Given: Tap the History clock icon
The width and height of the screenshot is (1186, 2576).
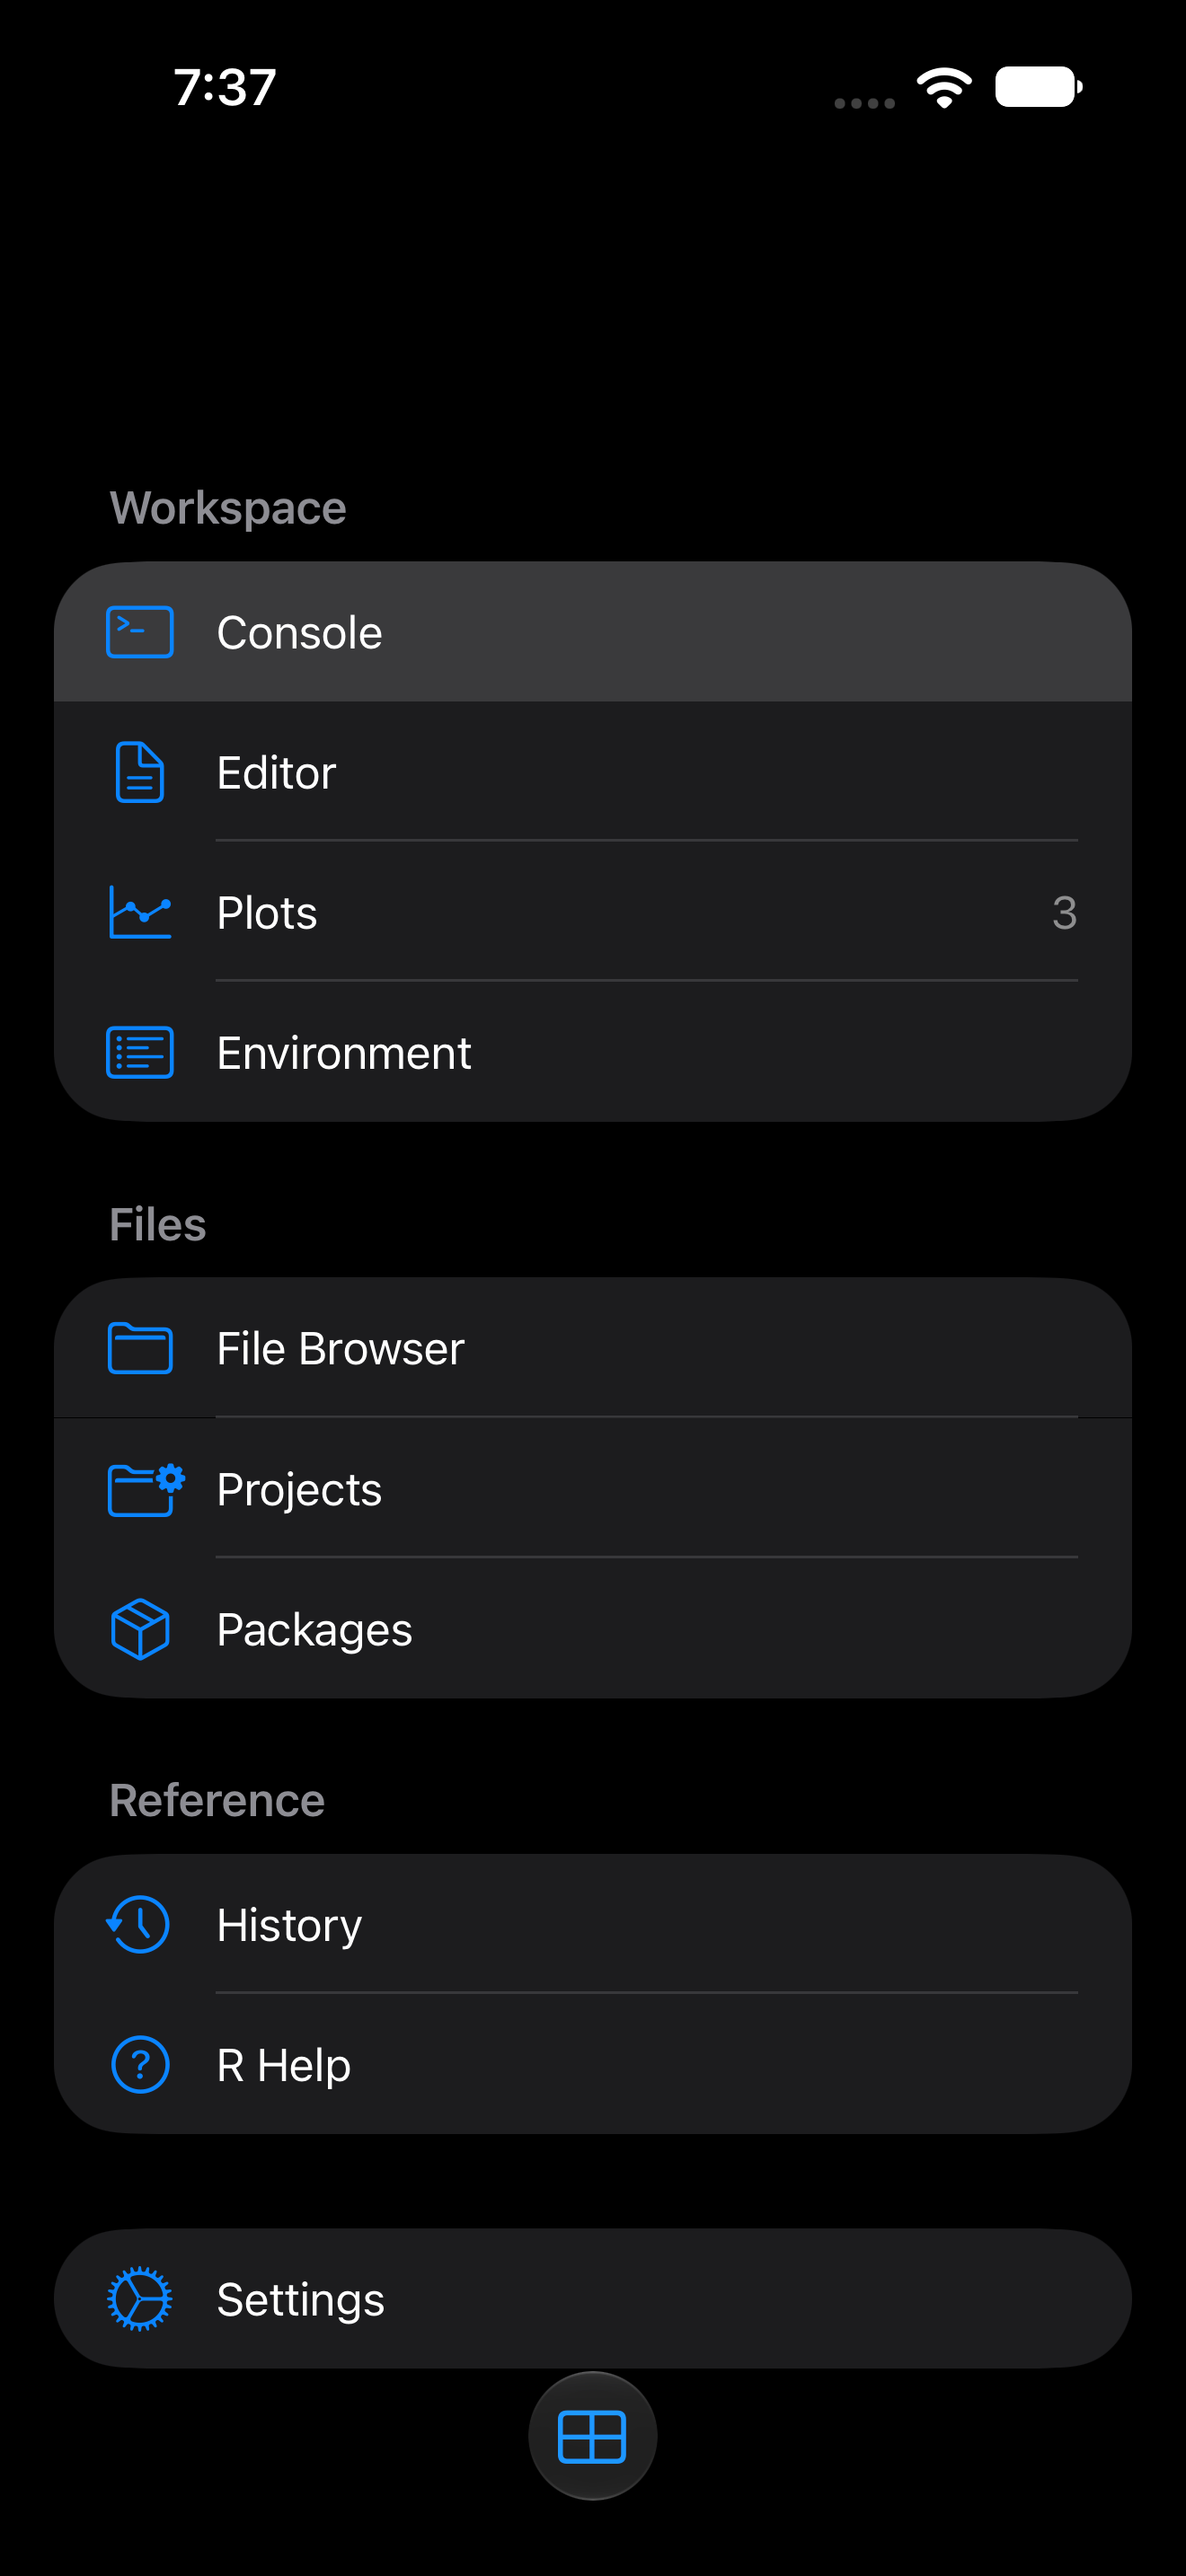Looking at the screenshot, I should point(138,1924).
